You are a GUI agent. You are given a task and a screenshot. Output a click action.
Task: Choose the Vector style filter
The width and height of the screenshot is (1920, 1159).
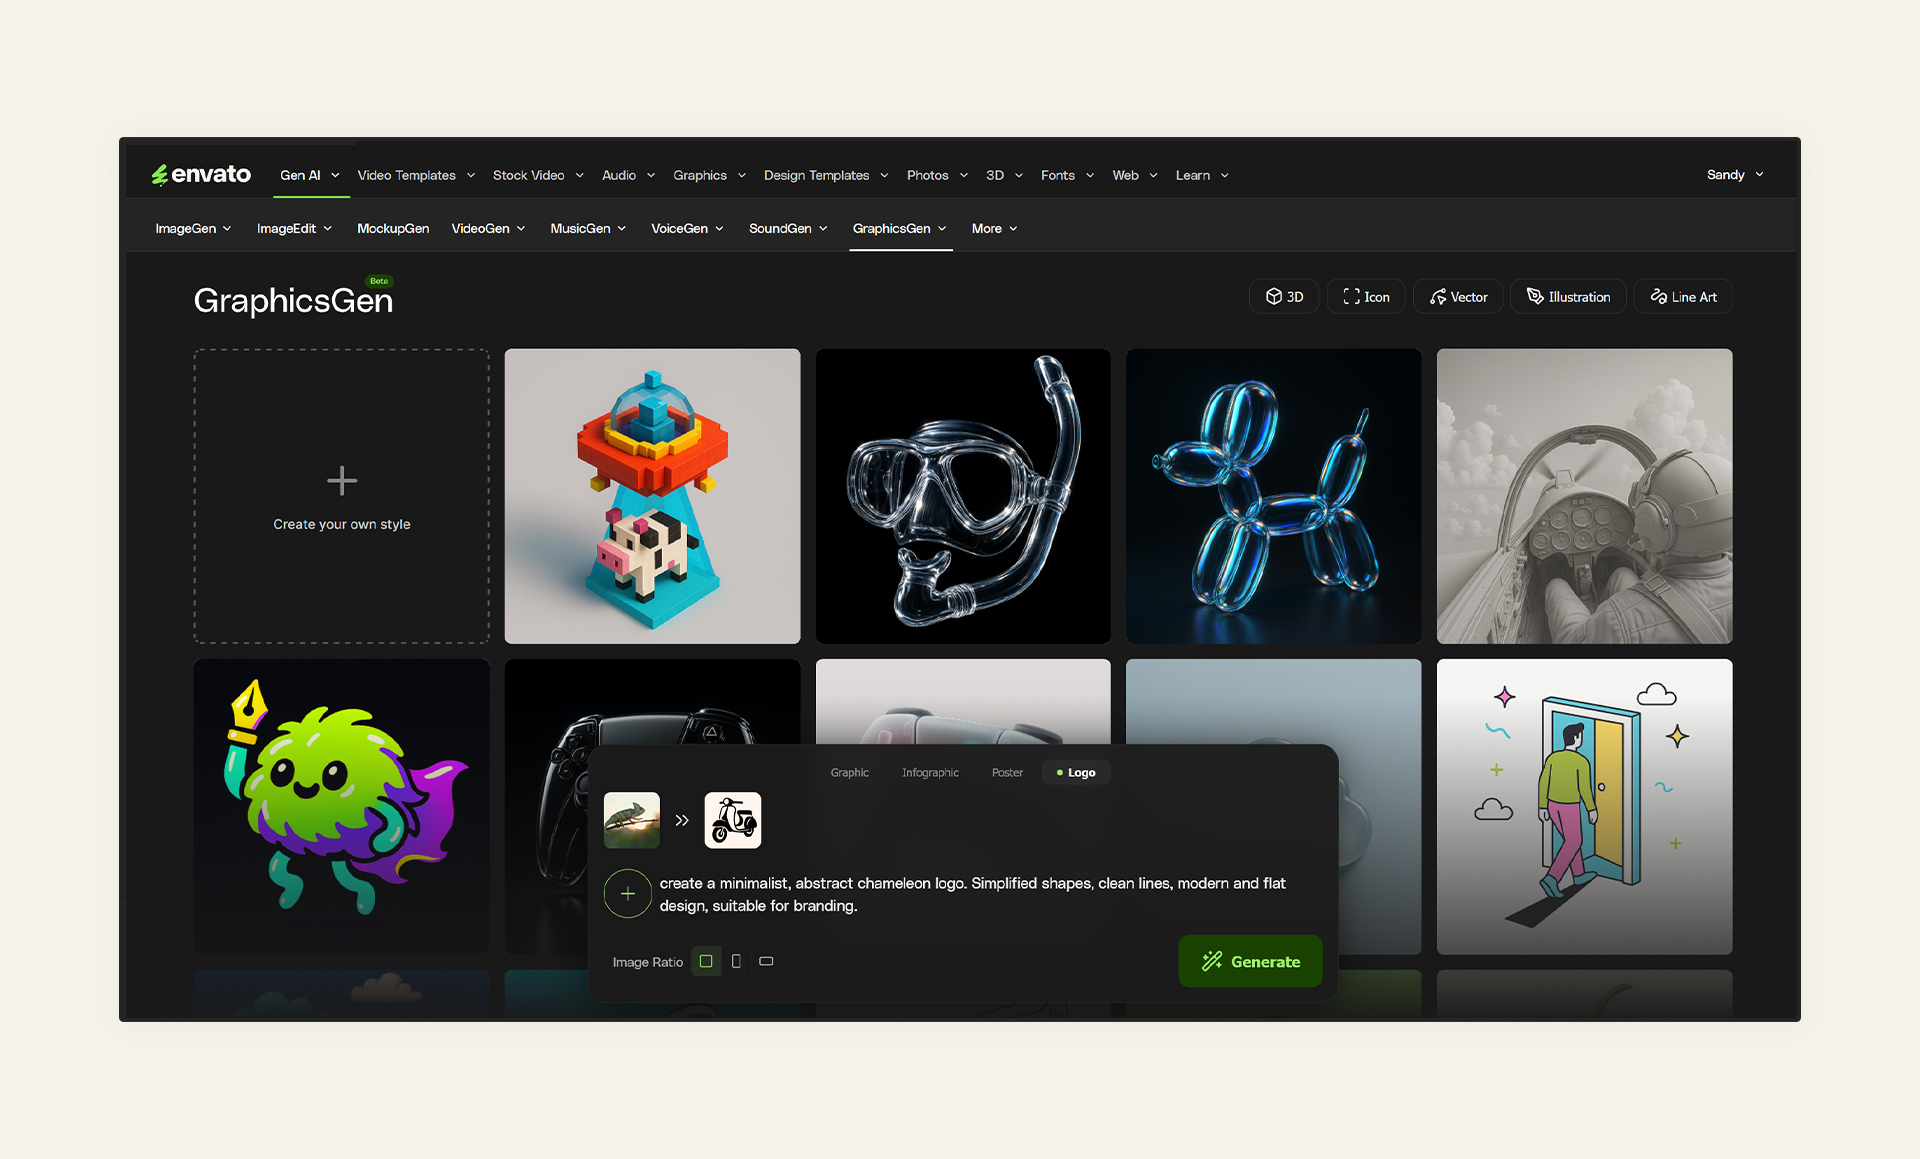coord(1458,297)
